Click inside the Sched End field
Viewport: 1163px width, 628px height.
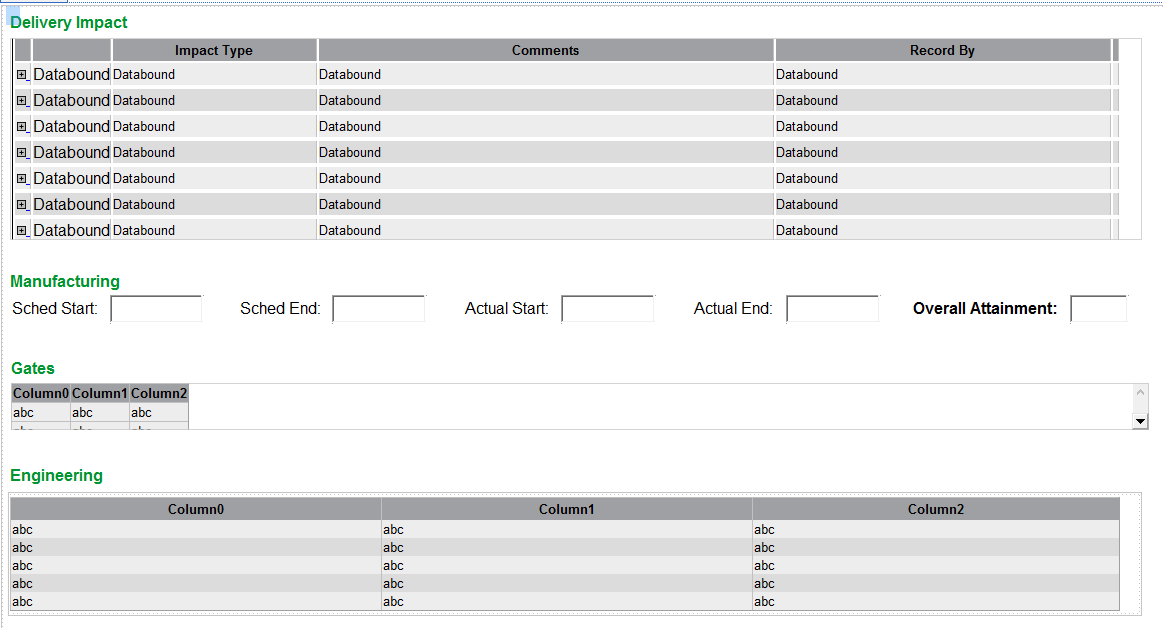(378, 309)
